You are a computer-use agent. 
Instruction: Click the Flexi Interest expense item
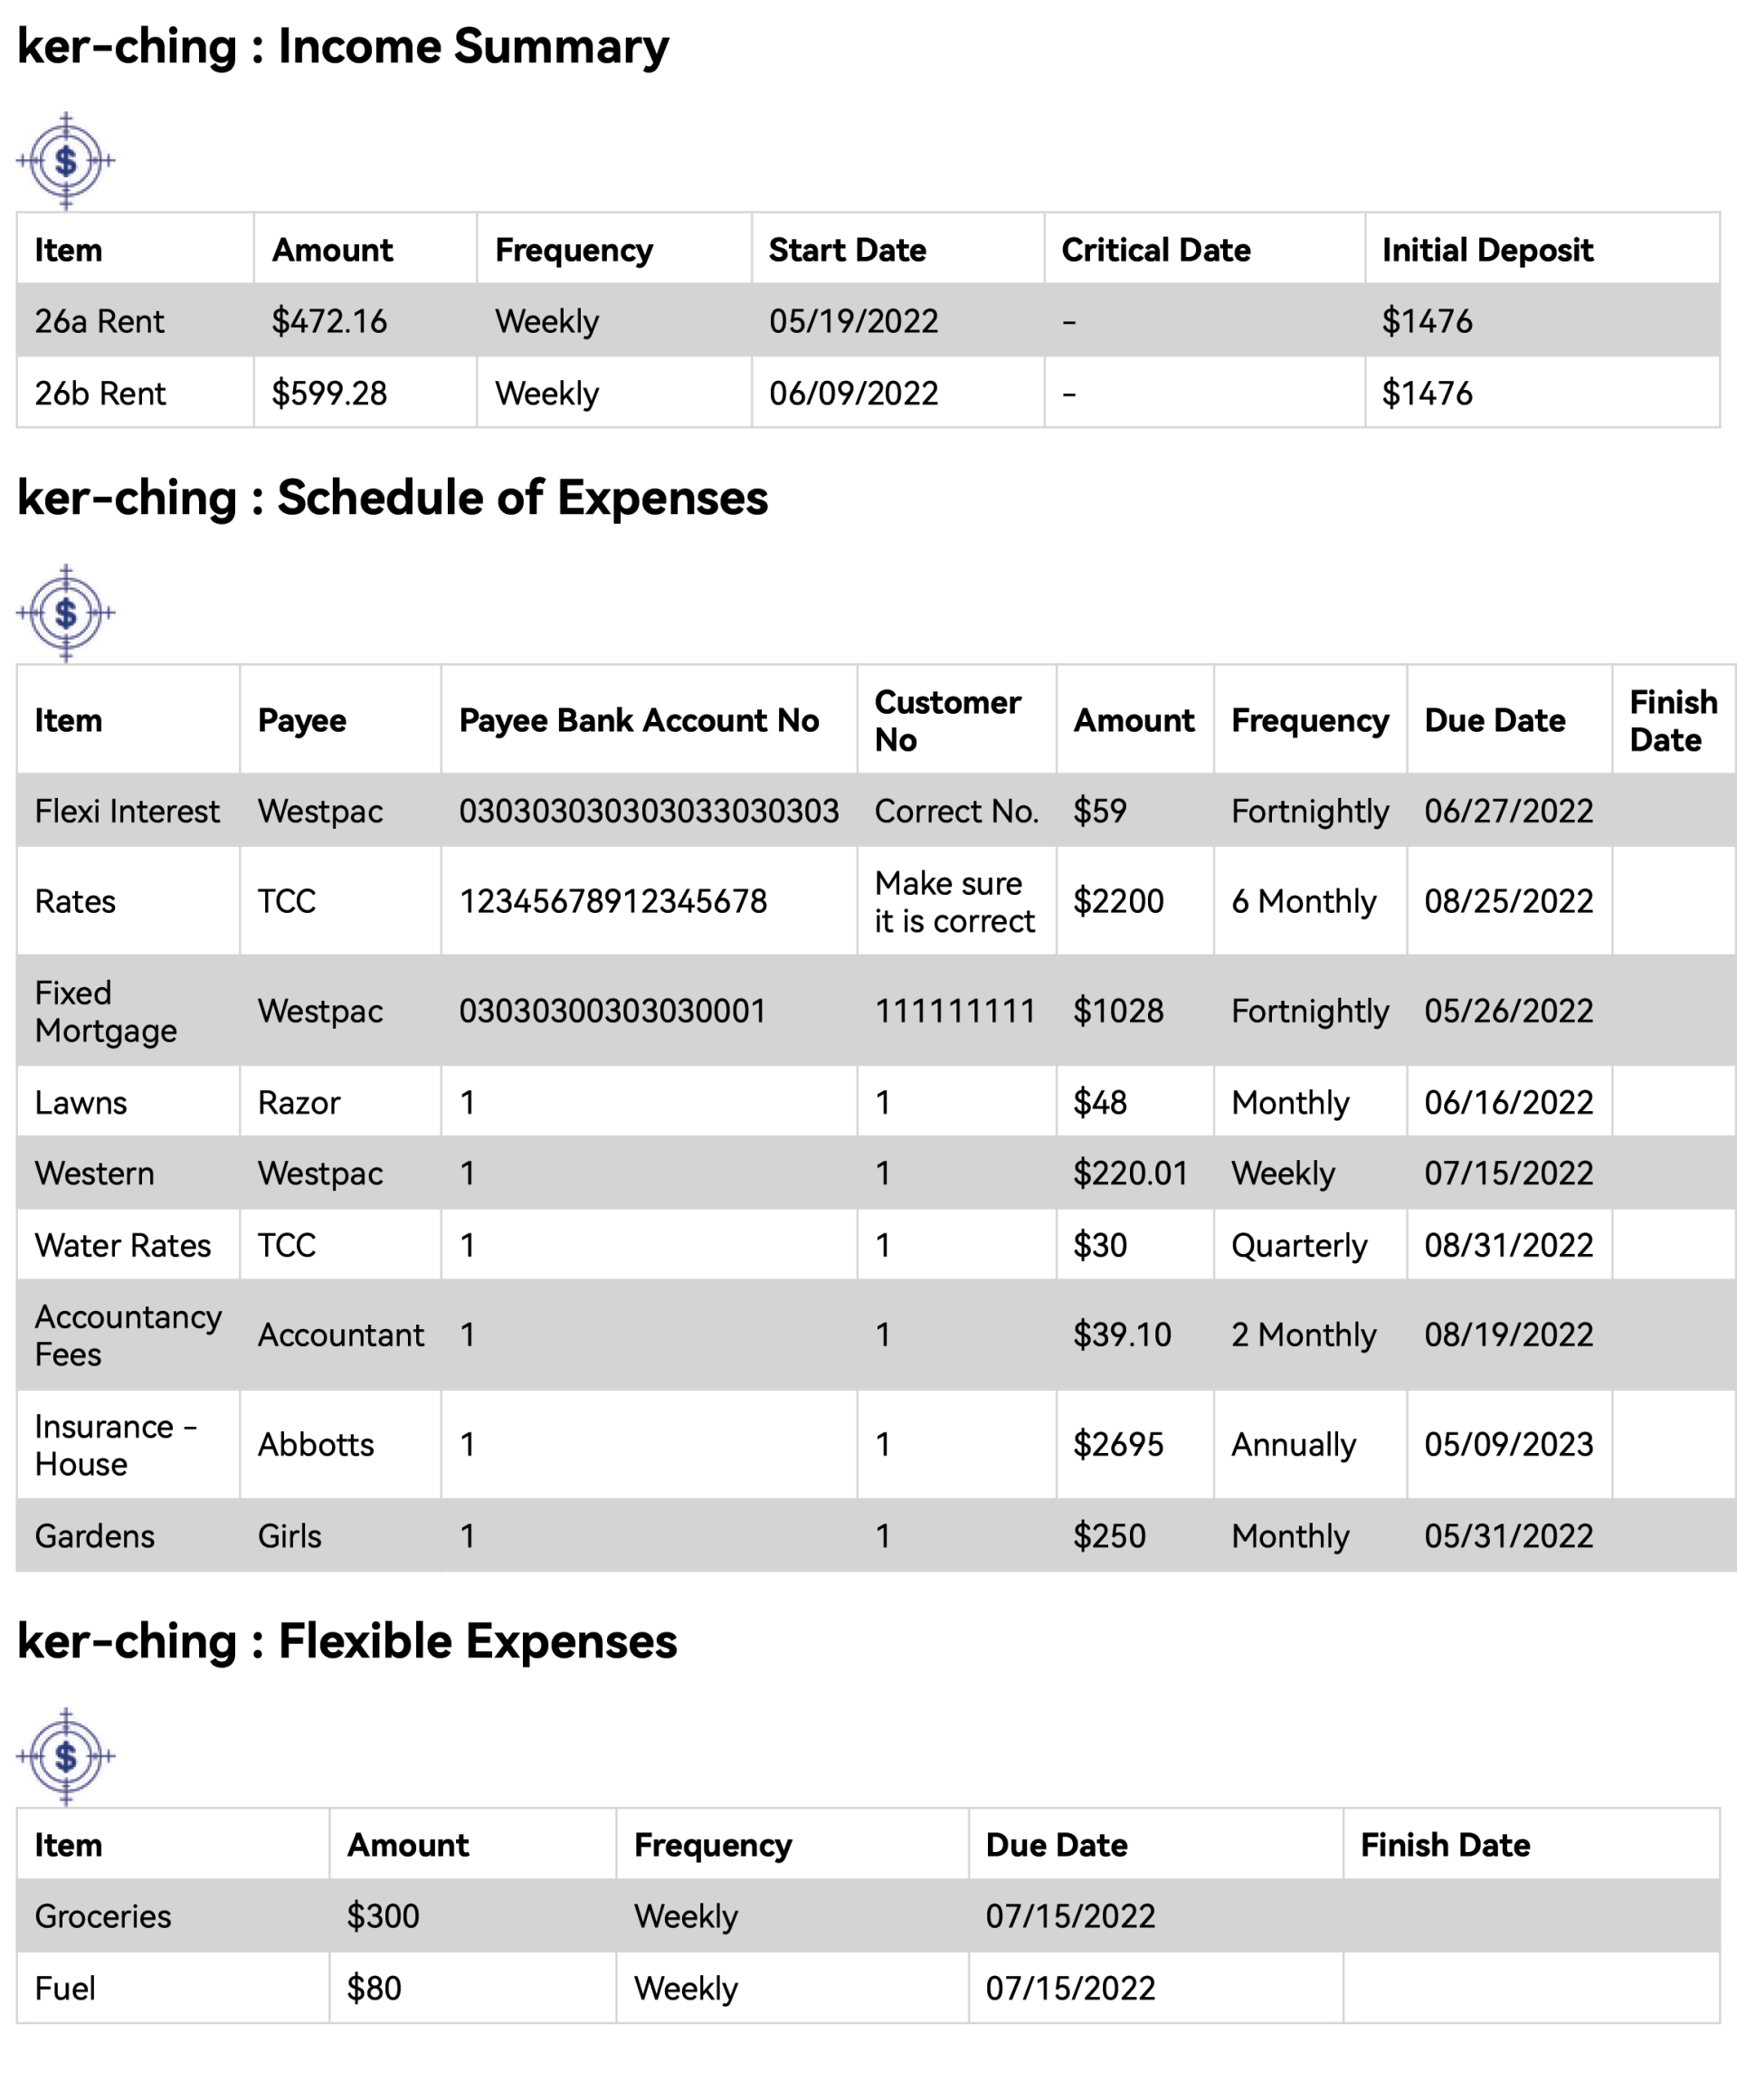point(128,811)
